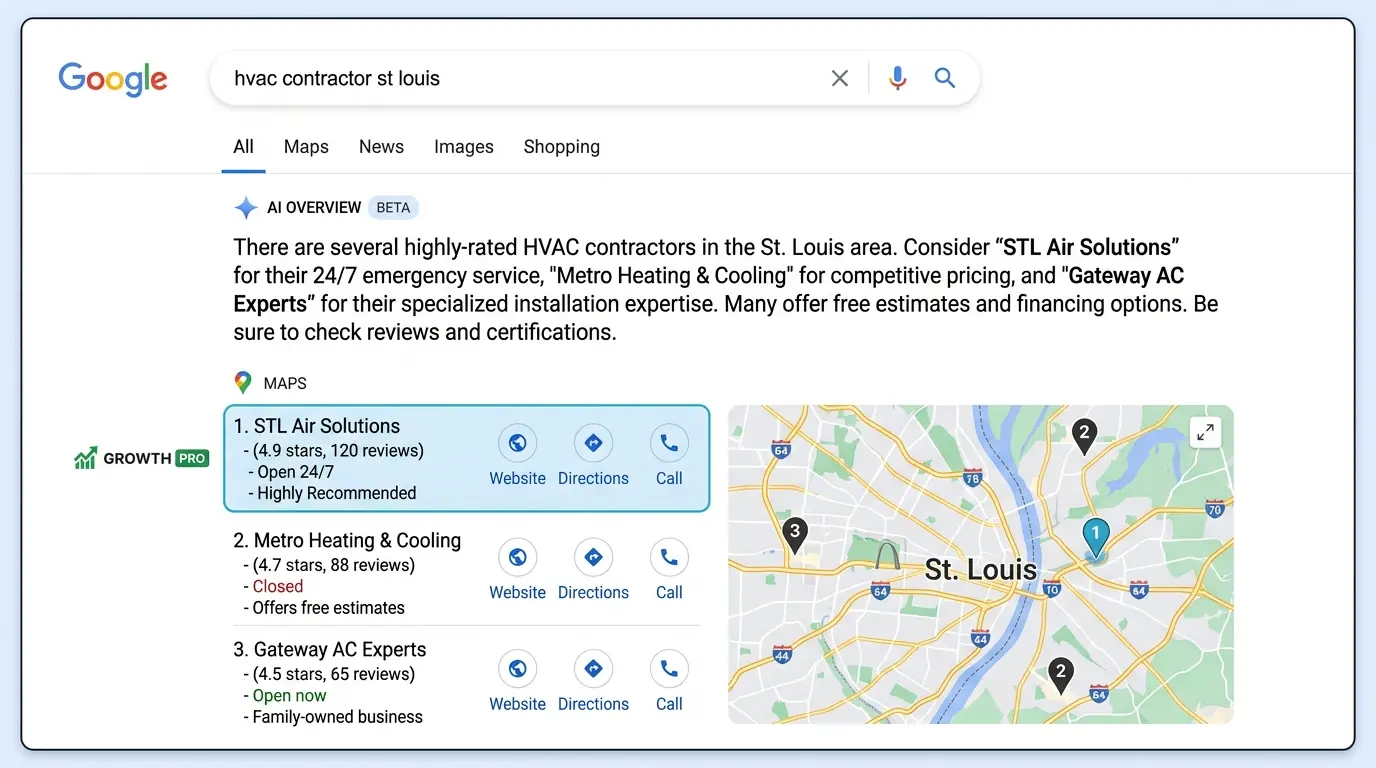Viewport: 1376px width, 768px height.
Task: Click the search box containing hvac contractor st louis
Action: pos(594,78)
